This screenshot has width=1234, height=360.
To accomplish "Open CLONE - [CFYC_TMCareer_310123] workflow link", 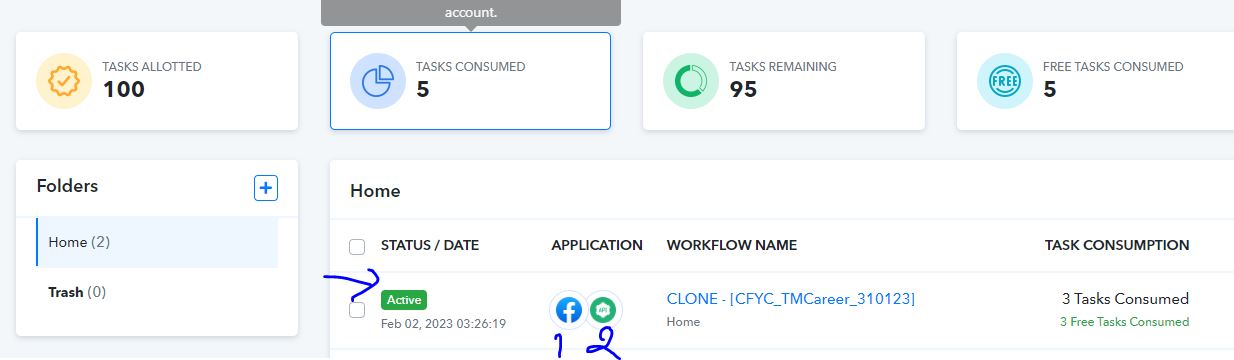I will click(791, 298).
